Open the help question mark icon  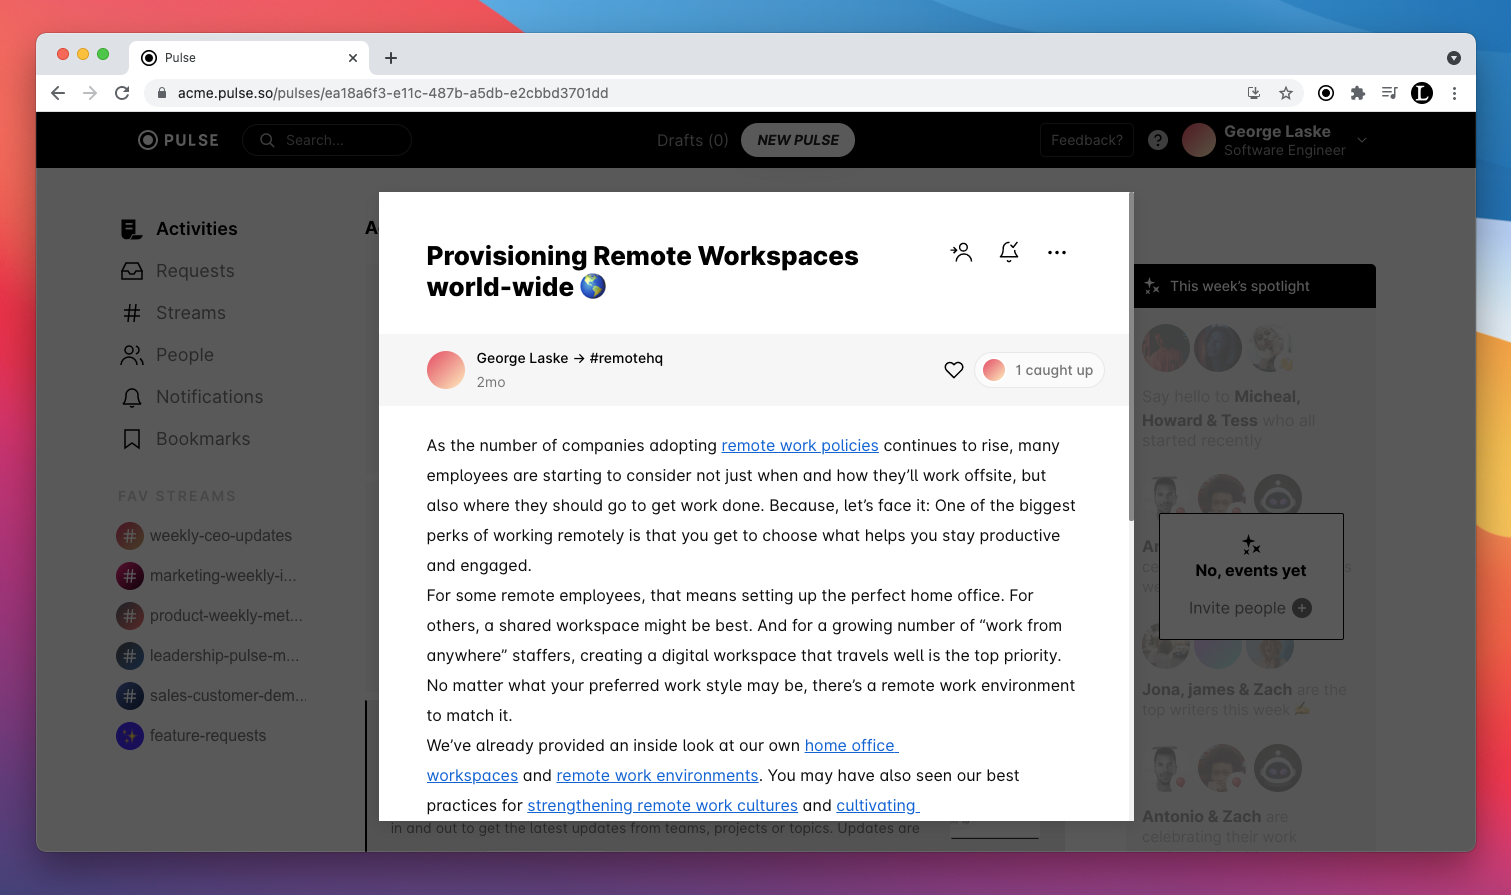coord(1158,140)
